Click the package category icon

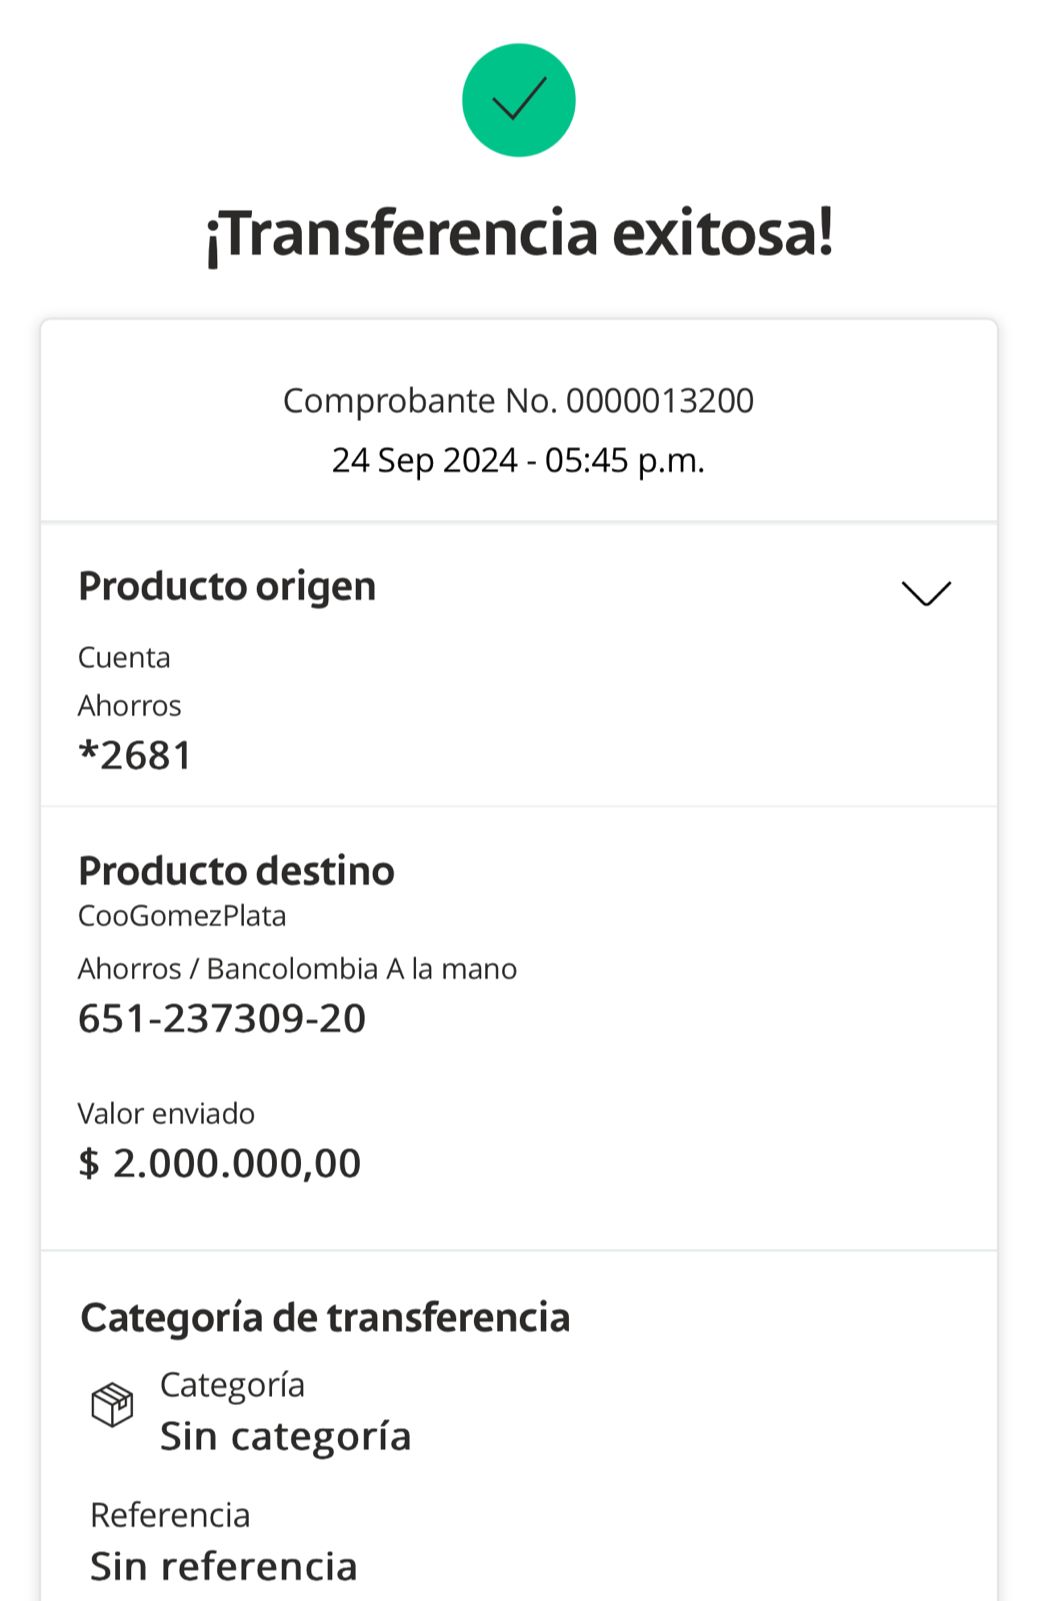[112, 1405]
